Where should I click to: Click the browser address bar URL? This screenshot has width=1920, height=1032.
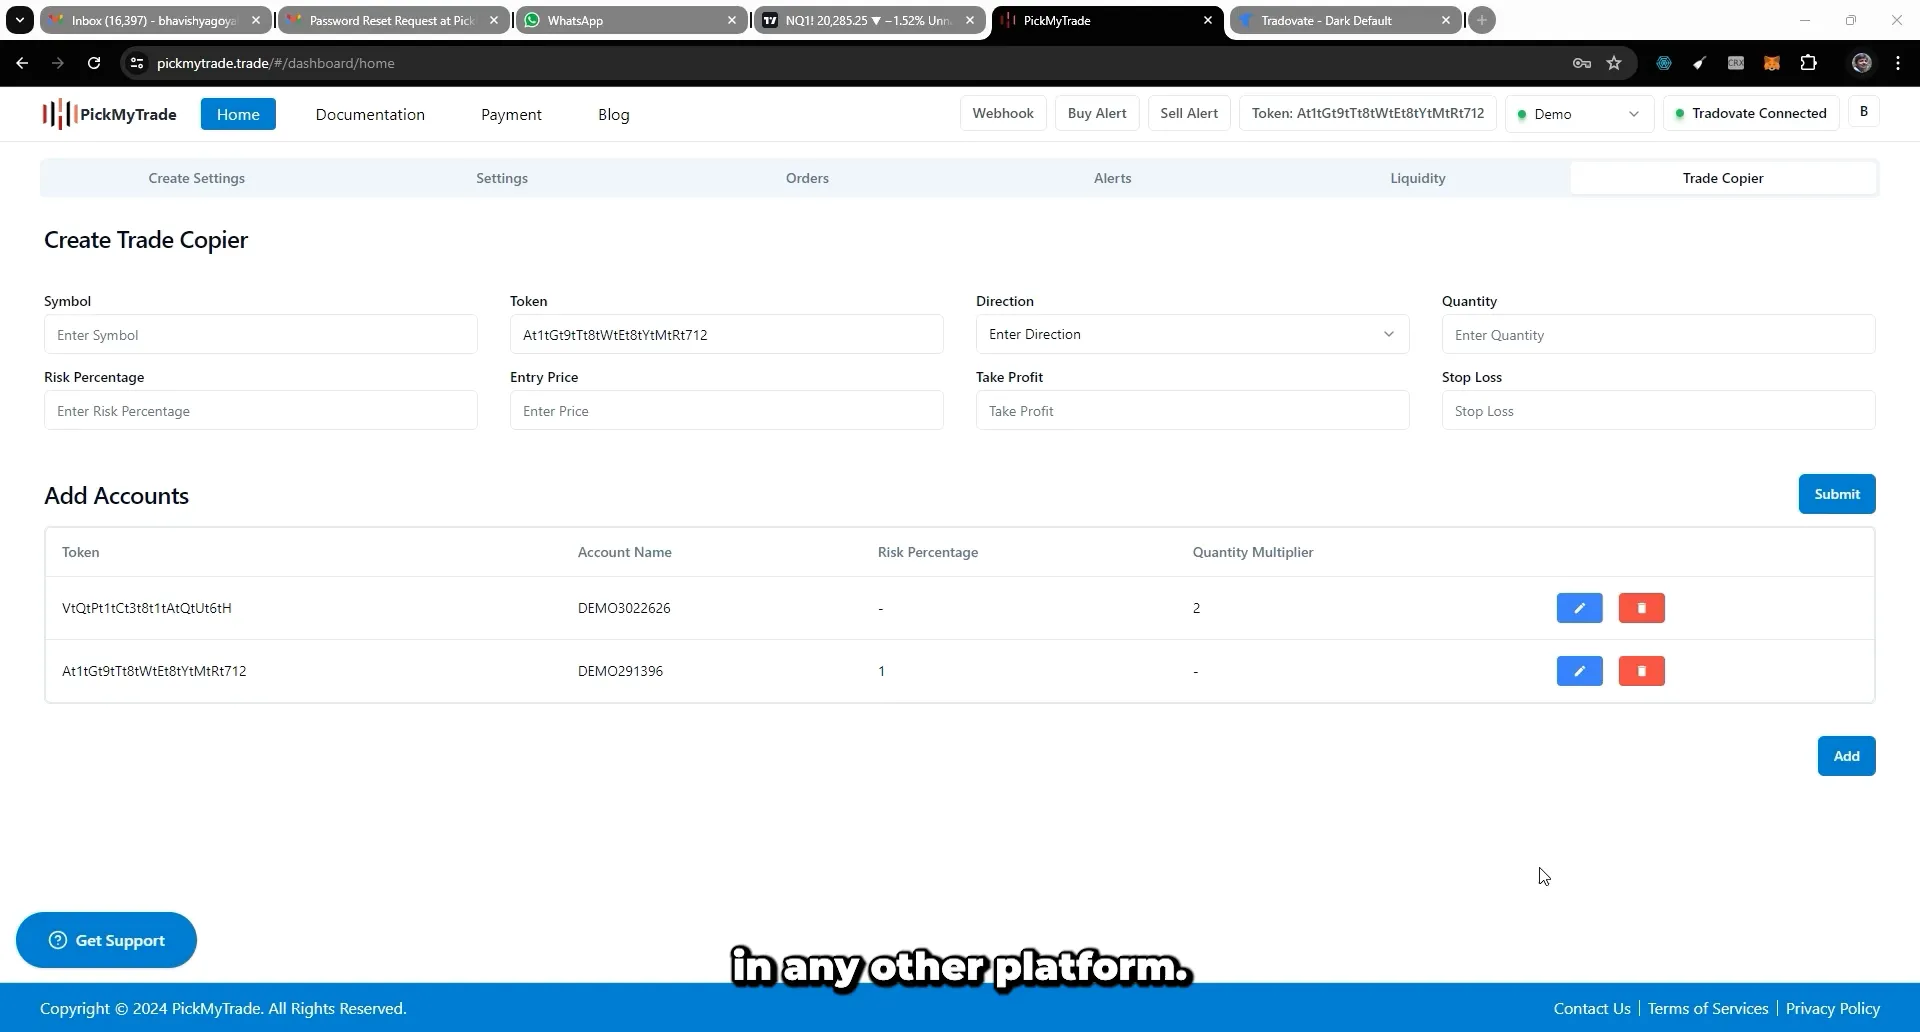pyautogui.click(x=276, y=63)
